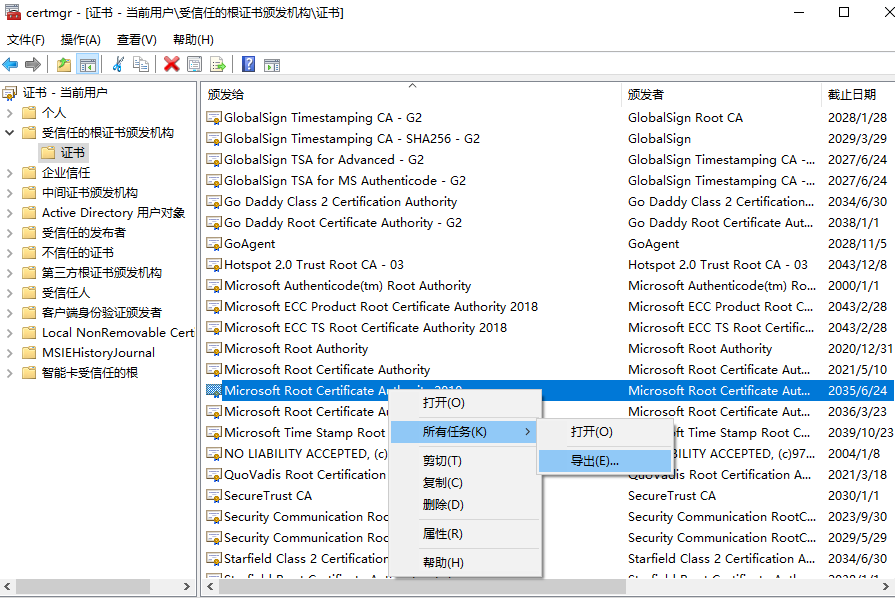
Task: Open the 文件(F) menu
Action: point(26,40)
